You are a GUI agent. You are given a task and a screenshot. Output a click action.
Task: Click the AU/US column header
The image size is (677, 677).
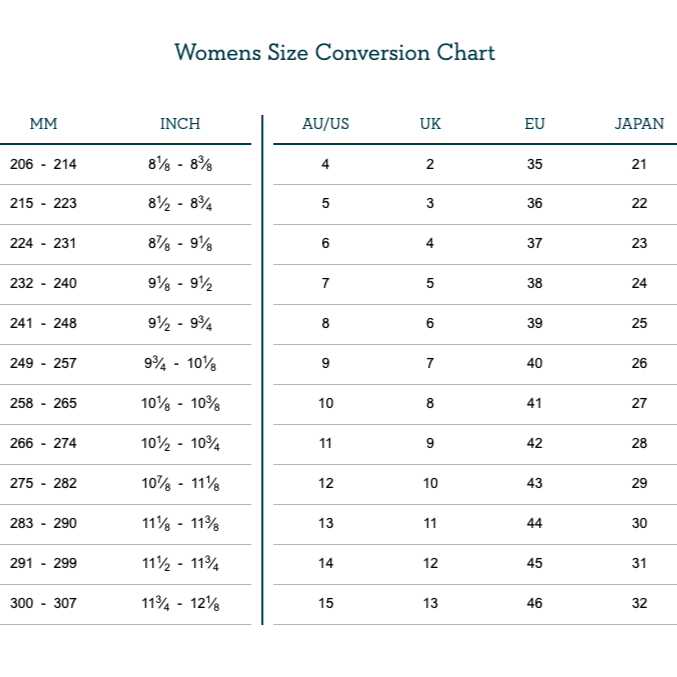[325, 124]
